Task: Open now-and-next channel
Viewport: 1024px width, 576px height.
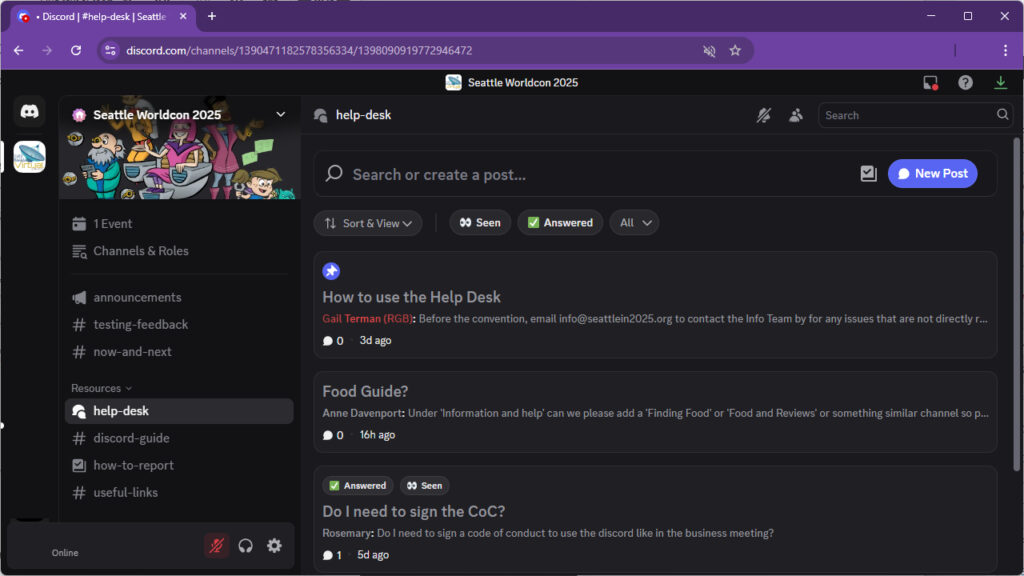Action: pyautogui.click(x=179, y=351)
